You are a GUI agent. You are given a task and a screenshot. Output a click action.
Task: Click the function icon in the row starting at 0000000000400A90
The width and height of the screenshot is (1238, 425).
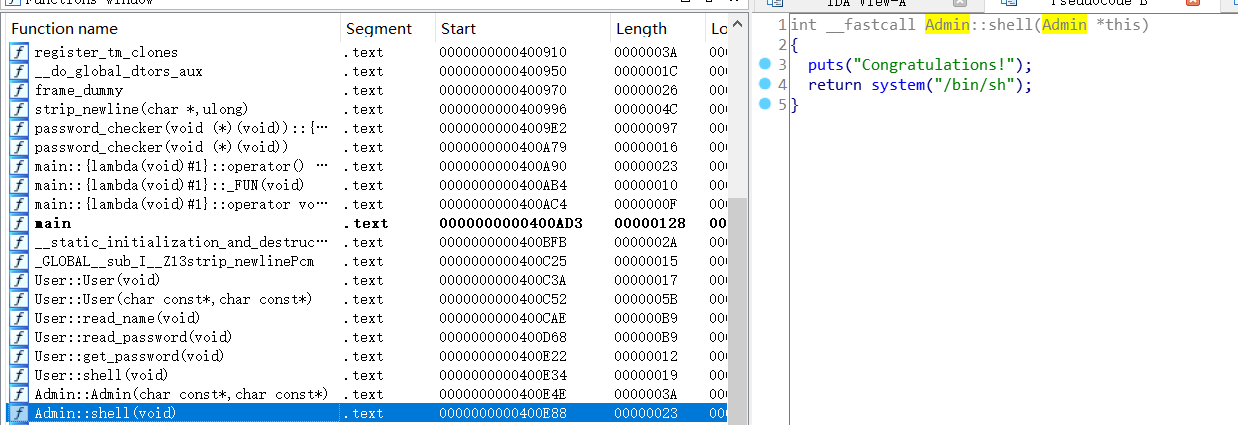[x=18, y=166]
